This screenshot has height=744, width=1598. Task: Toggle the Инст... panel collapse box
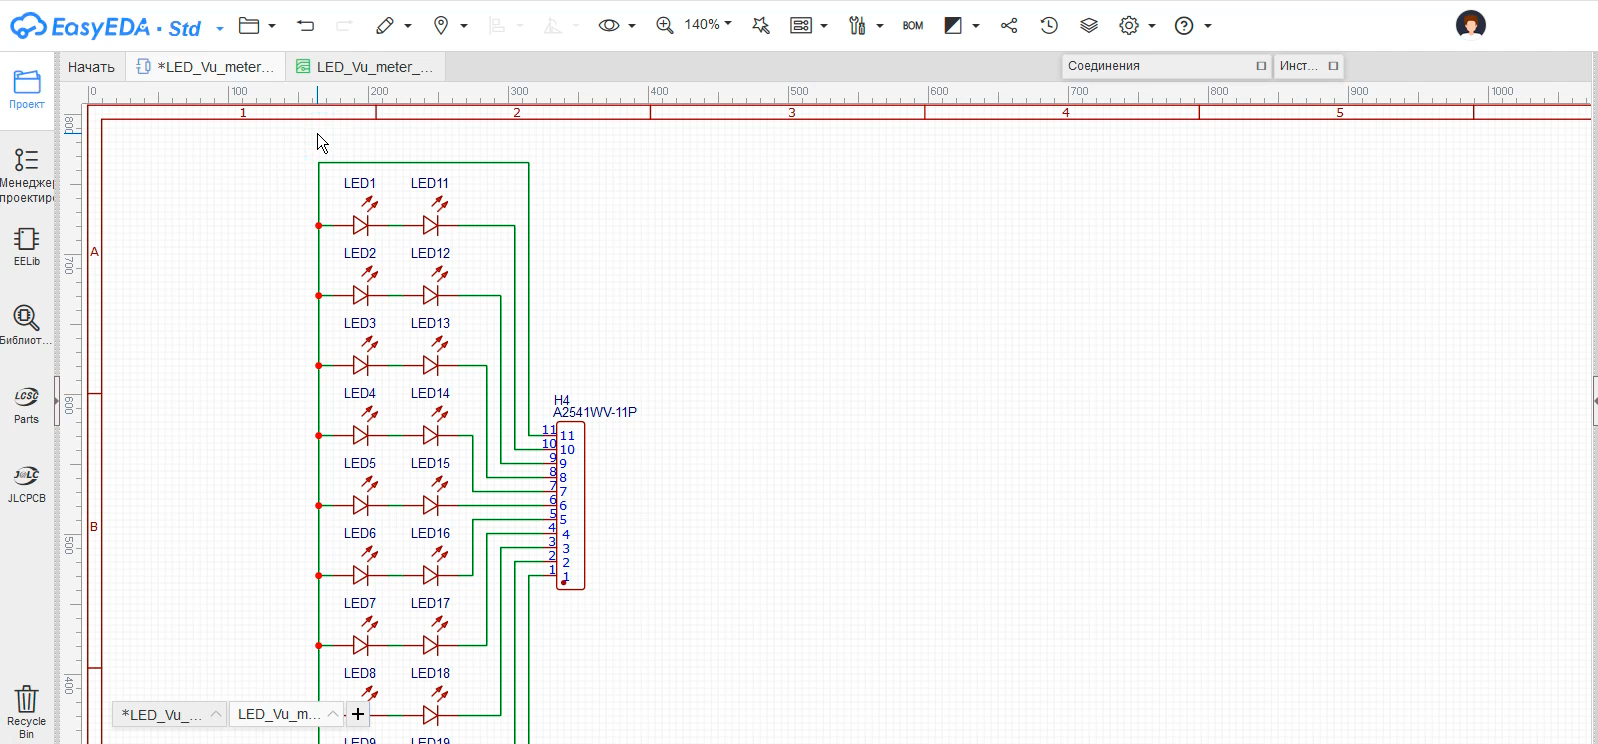[1333, 66]
